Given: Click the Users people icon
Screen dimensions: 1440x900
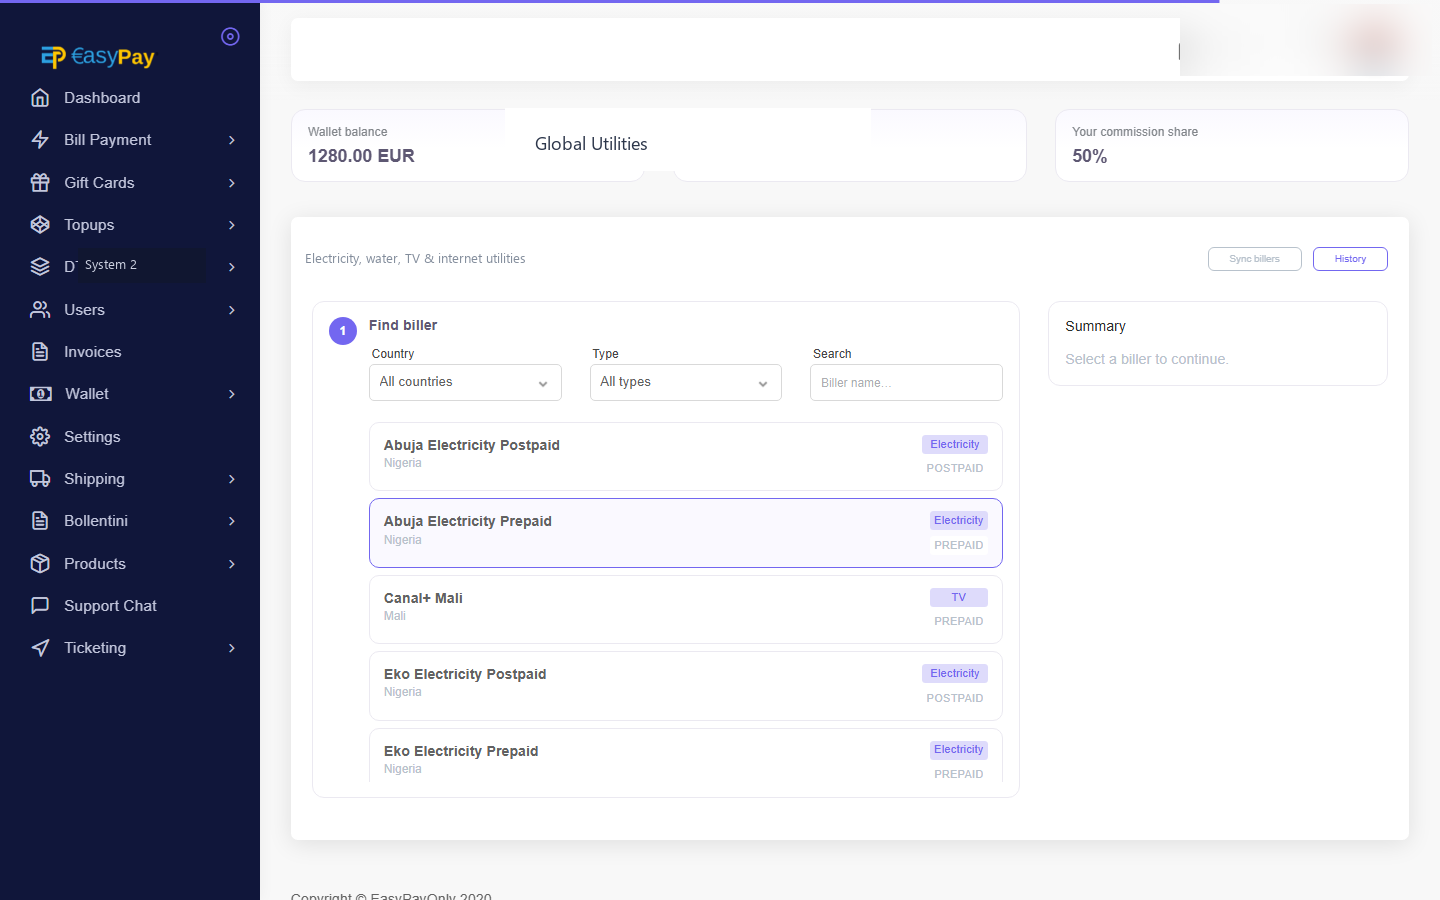Looking at the screenshot, I should point(40,310).
